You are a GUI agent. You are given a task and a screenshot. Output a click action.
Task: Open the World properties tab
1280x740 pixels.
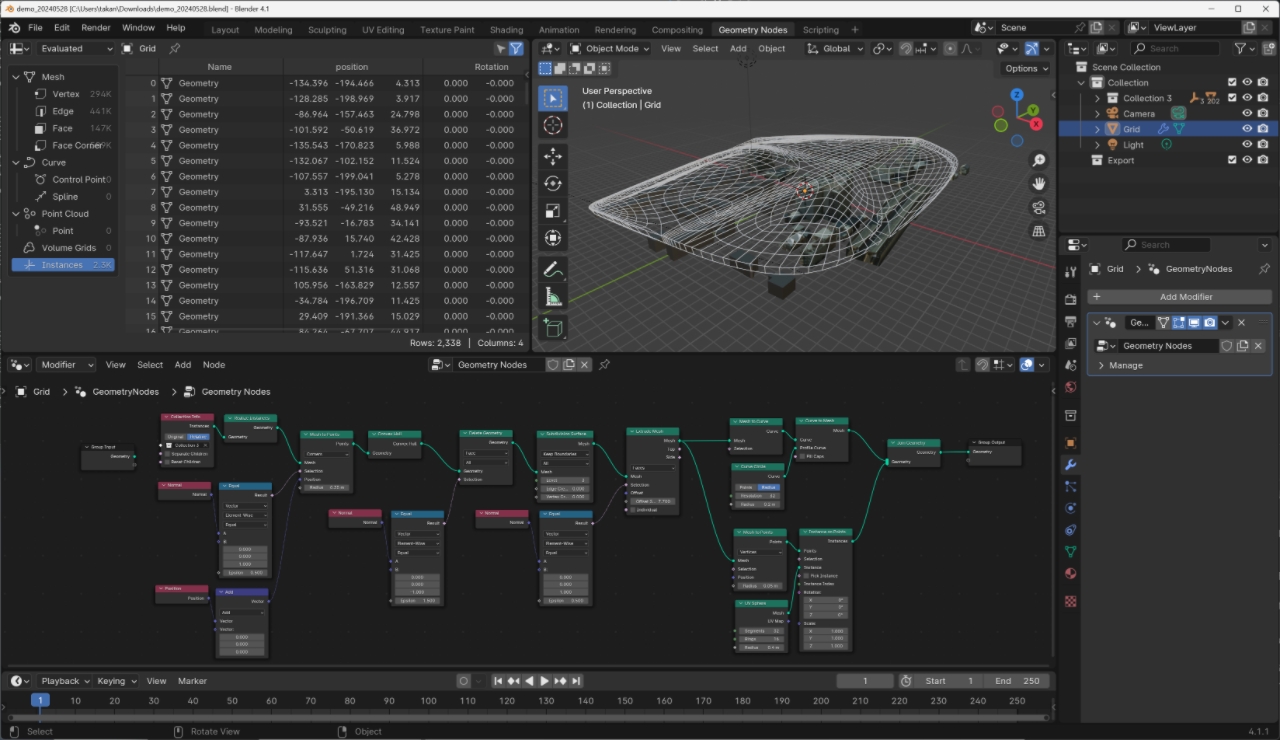point(1071,388)
